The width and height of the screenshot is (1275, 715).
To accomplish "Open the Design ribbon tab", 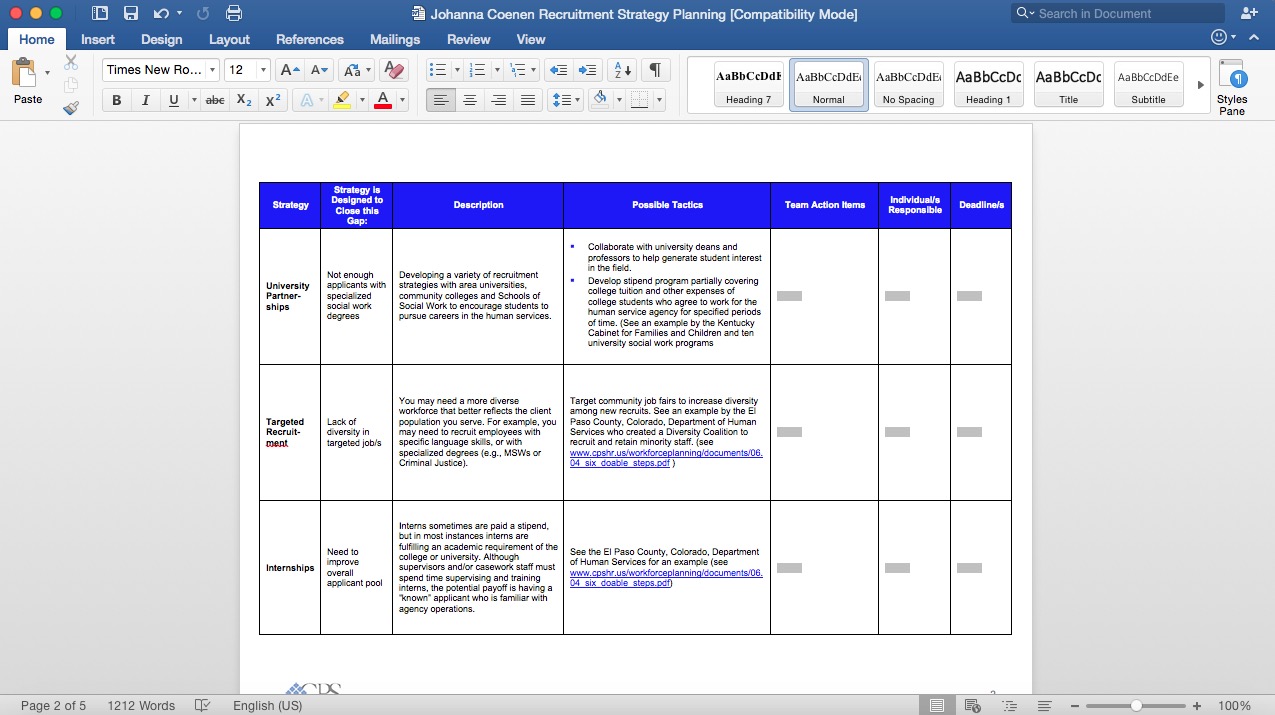I will coord(161,39).
